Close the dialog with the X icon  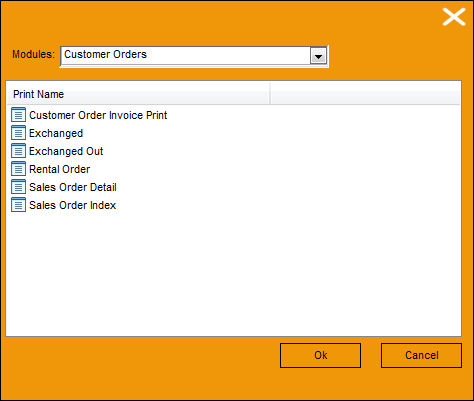454,17
